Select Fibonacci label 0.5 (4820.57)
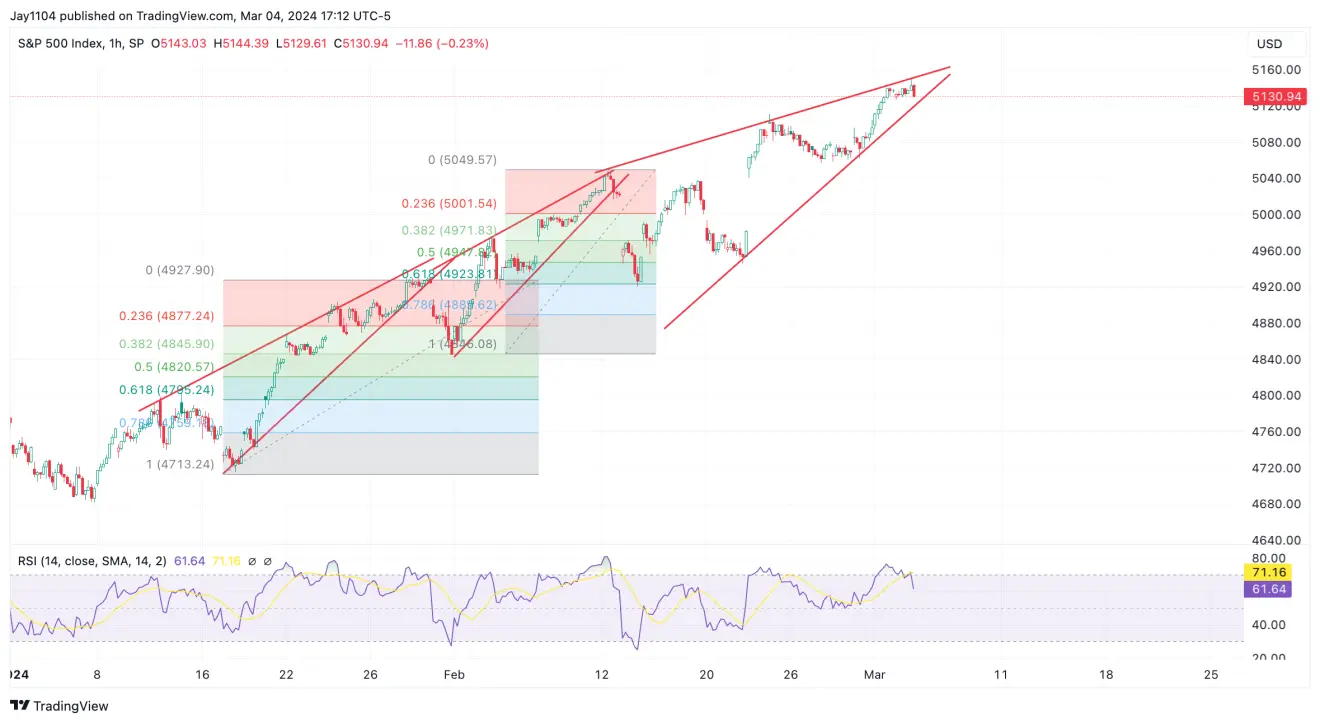 coord(174,366)
